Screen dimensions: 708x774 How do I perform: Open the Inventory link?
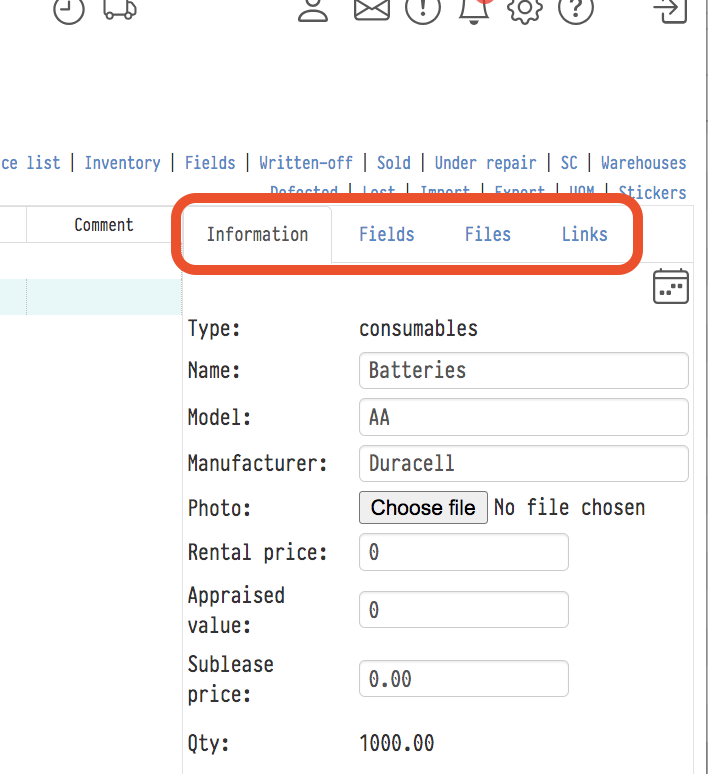[x=122, y=163]
